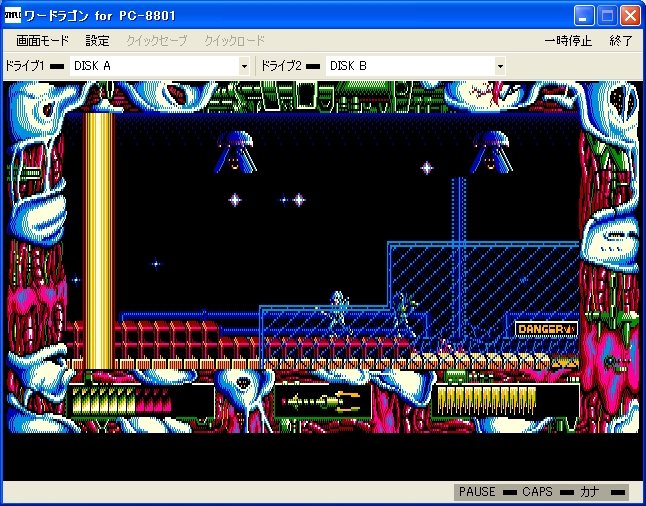Click the DISK A combo box field
Screen dimensions: 646x506
160,66
